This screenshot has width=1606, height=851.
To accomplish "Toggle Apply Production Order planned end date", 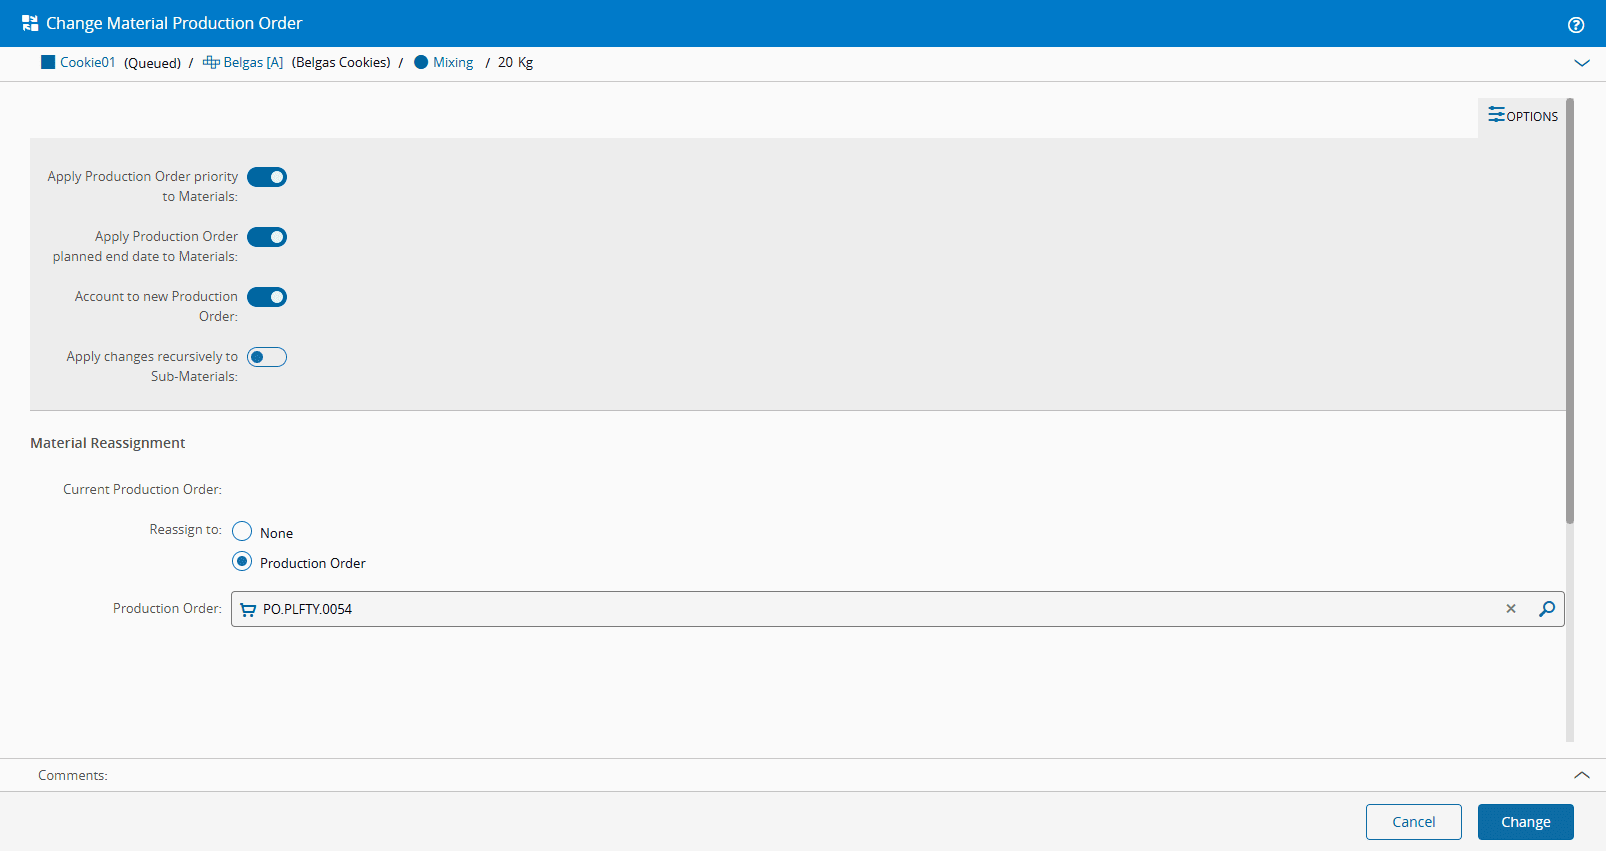I will [267, 237].
